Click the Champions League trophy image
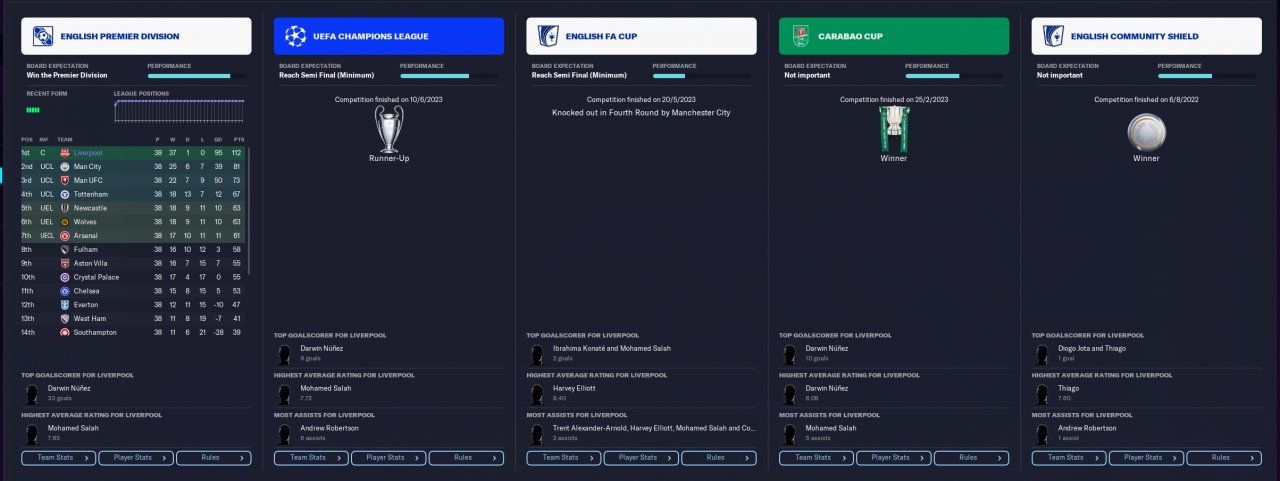This screenshot has height=481, width=1280. tap(389, 128)
